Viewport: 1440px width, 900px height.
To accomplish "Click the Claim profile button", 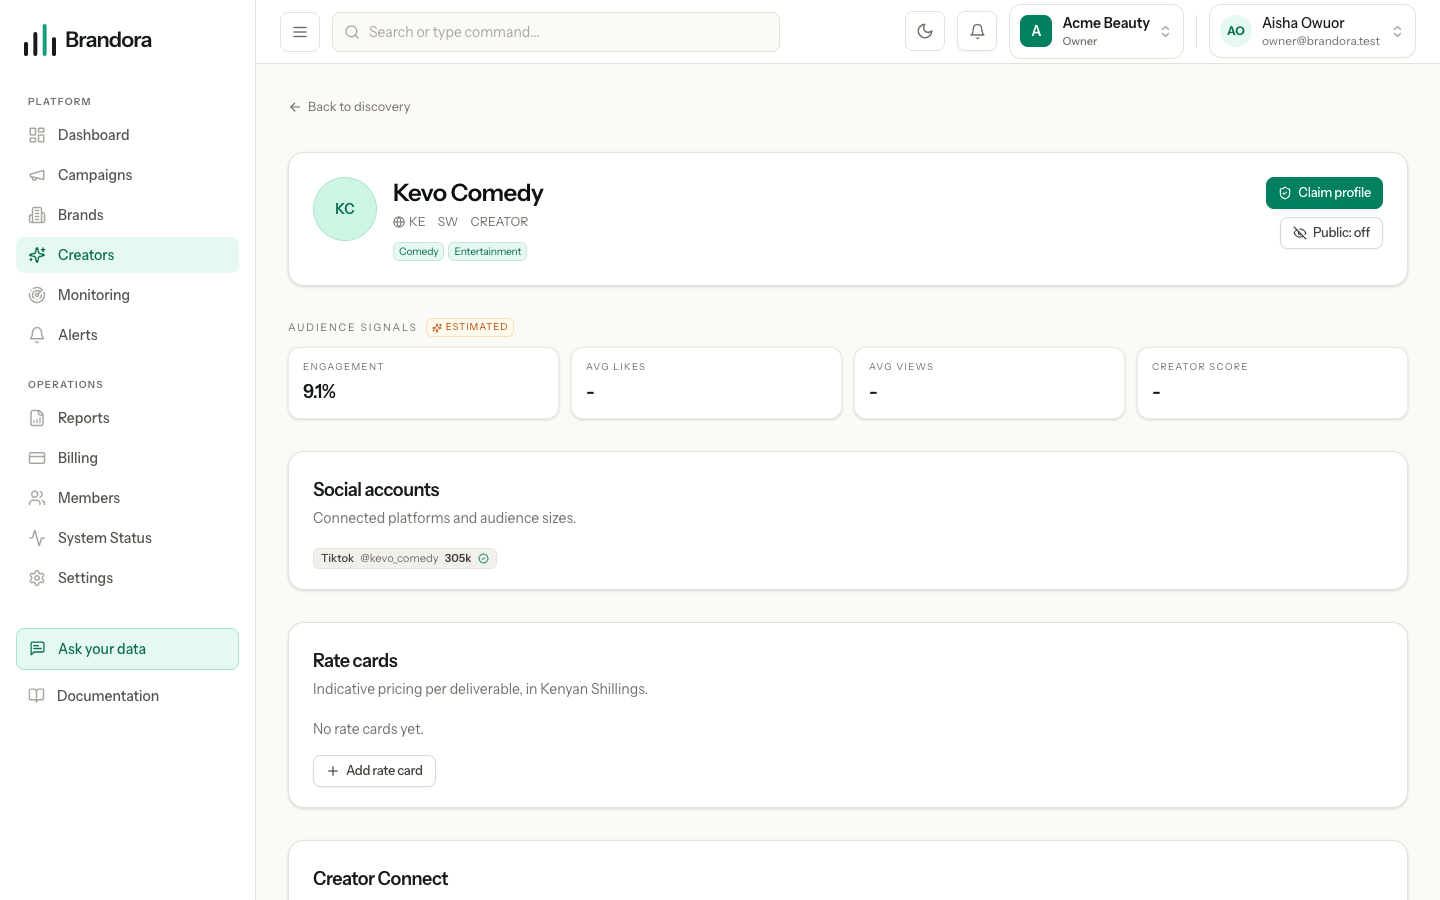I will tap(1324, 193).
